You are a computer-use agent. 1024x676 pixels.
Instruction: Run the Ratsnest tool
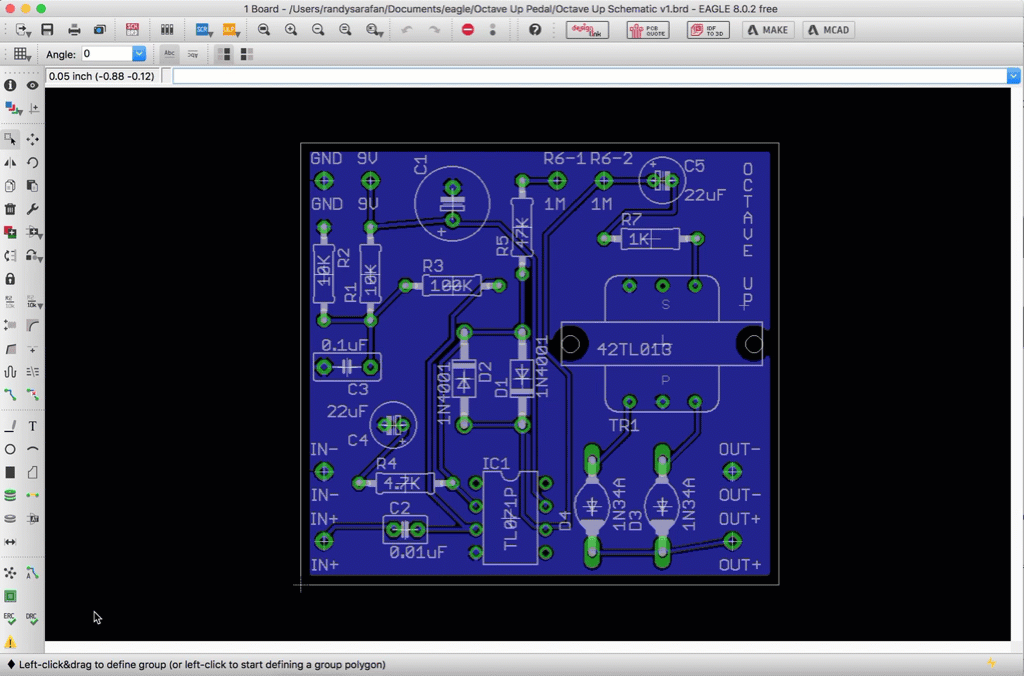pyautogui.click(x=10, y=573)
